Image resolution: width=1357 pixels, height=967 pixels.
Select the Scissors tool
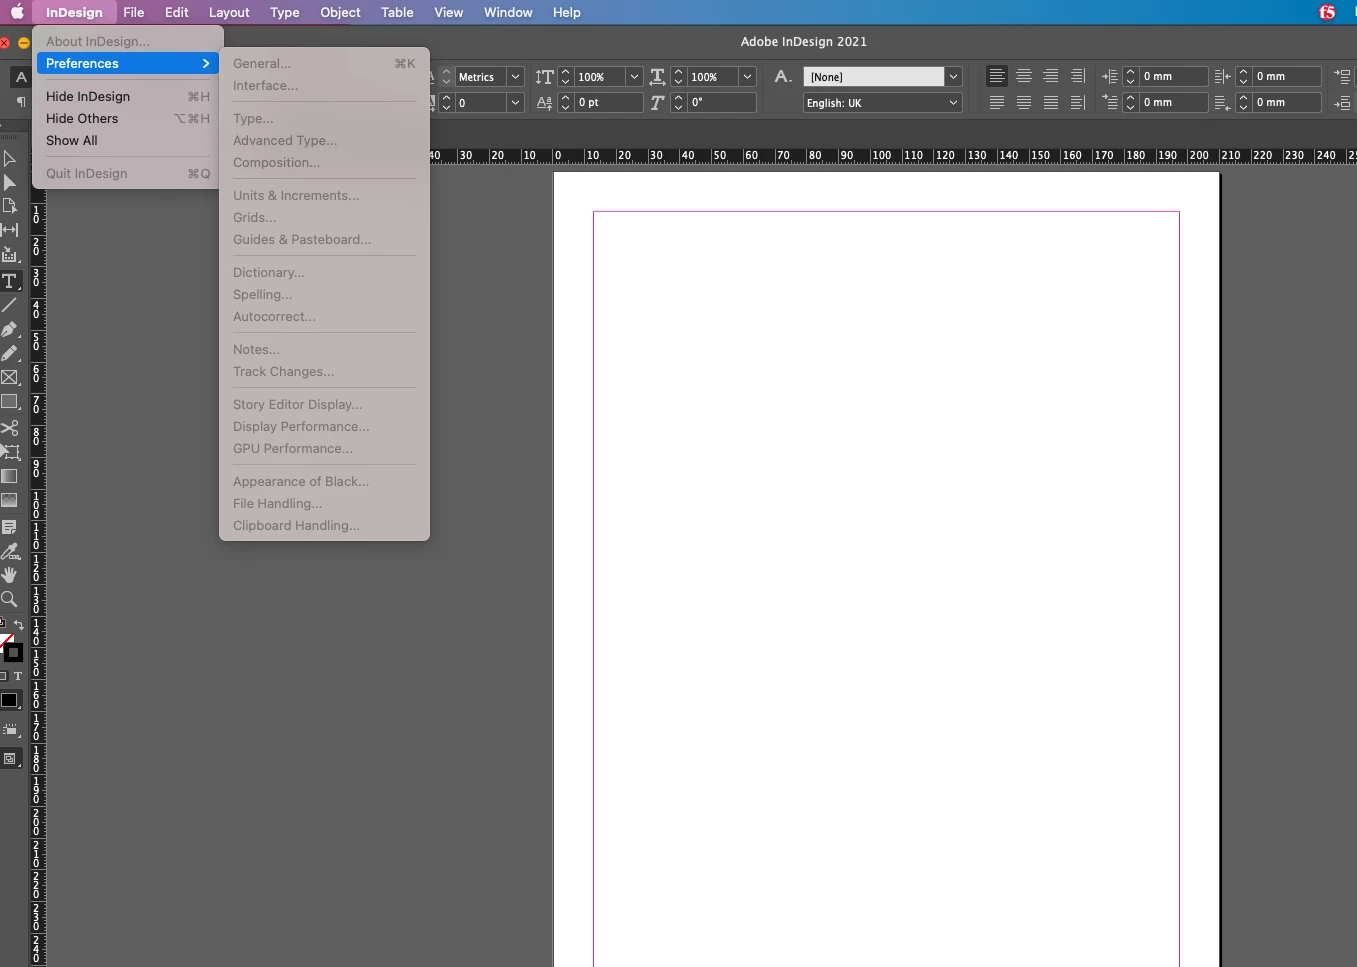tap(9, 428)
